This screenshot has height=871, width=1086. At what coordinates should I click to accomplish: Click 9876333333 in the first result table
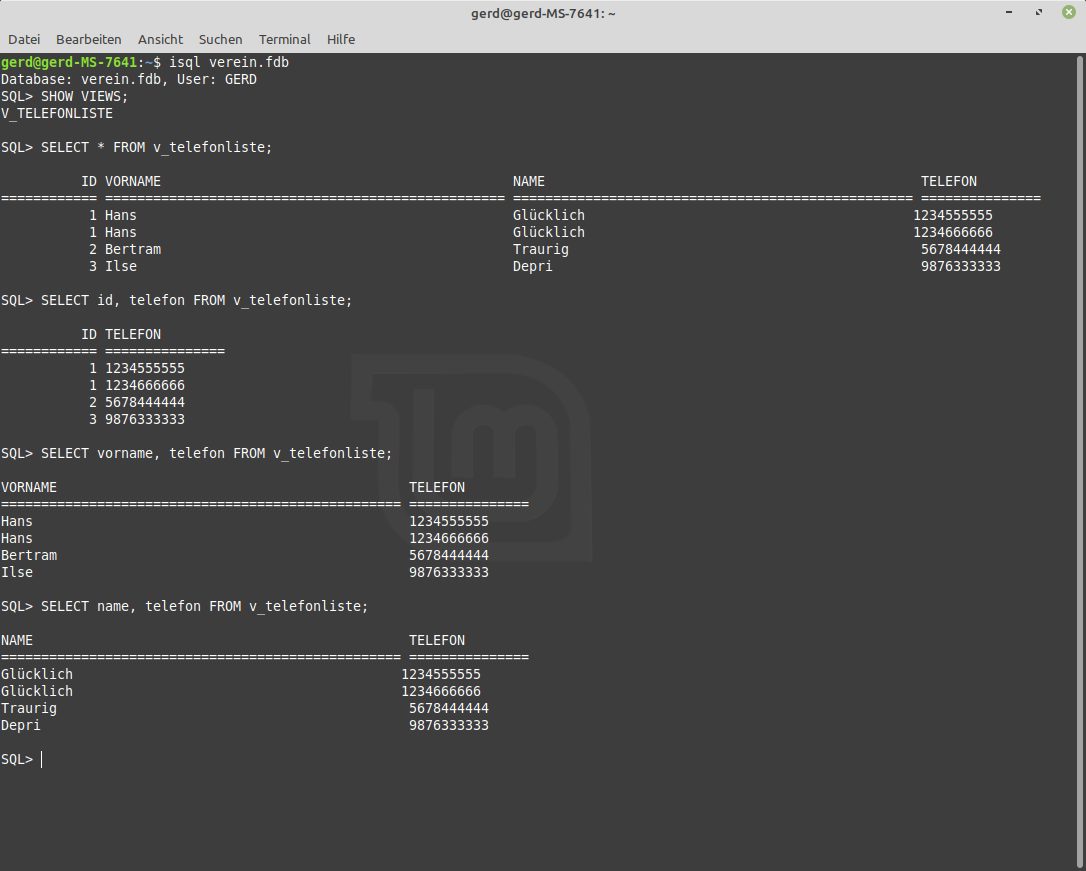[961, 267]
